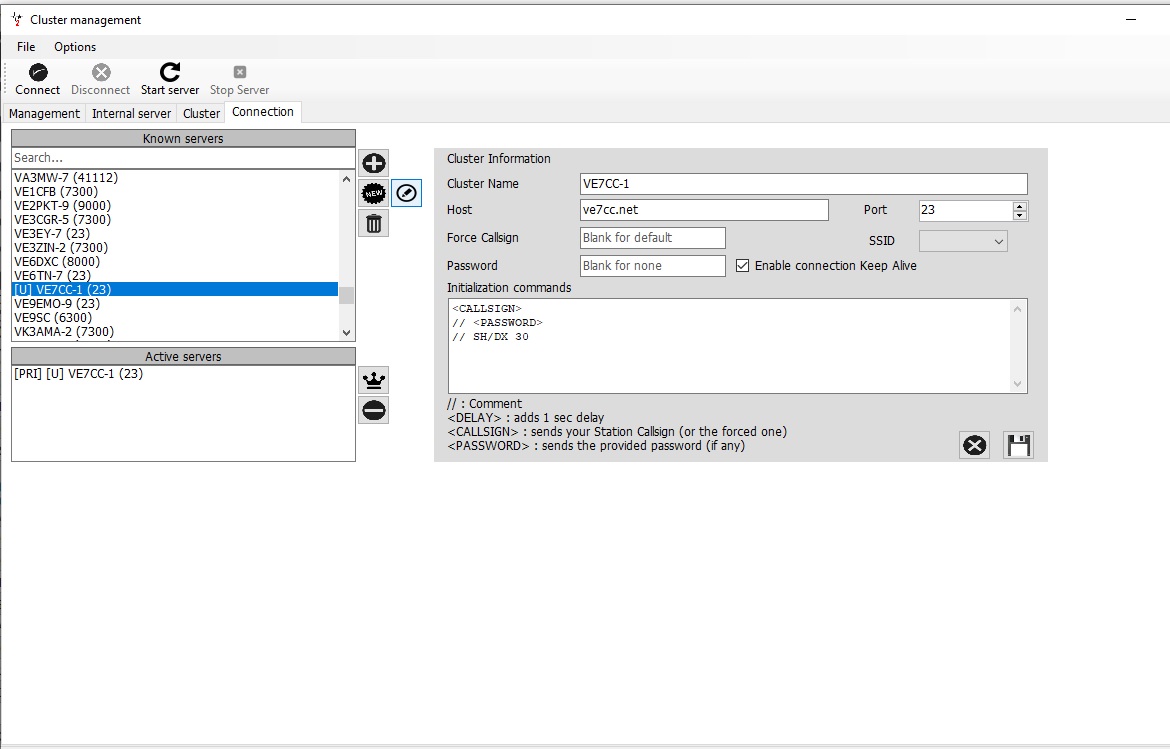Save cluster info with floppy disk icon

1019,445
